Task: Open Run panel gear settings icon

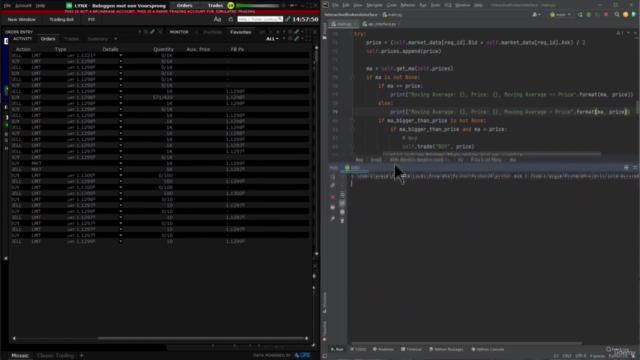Action: [626, 168]
